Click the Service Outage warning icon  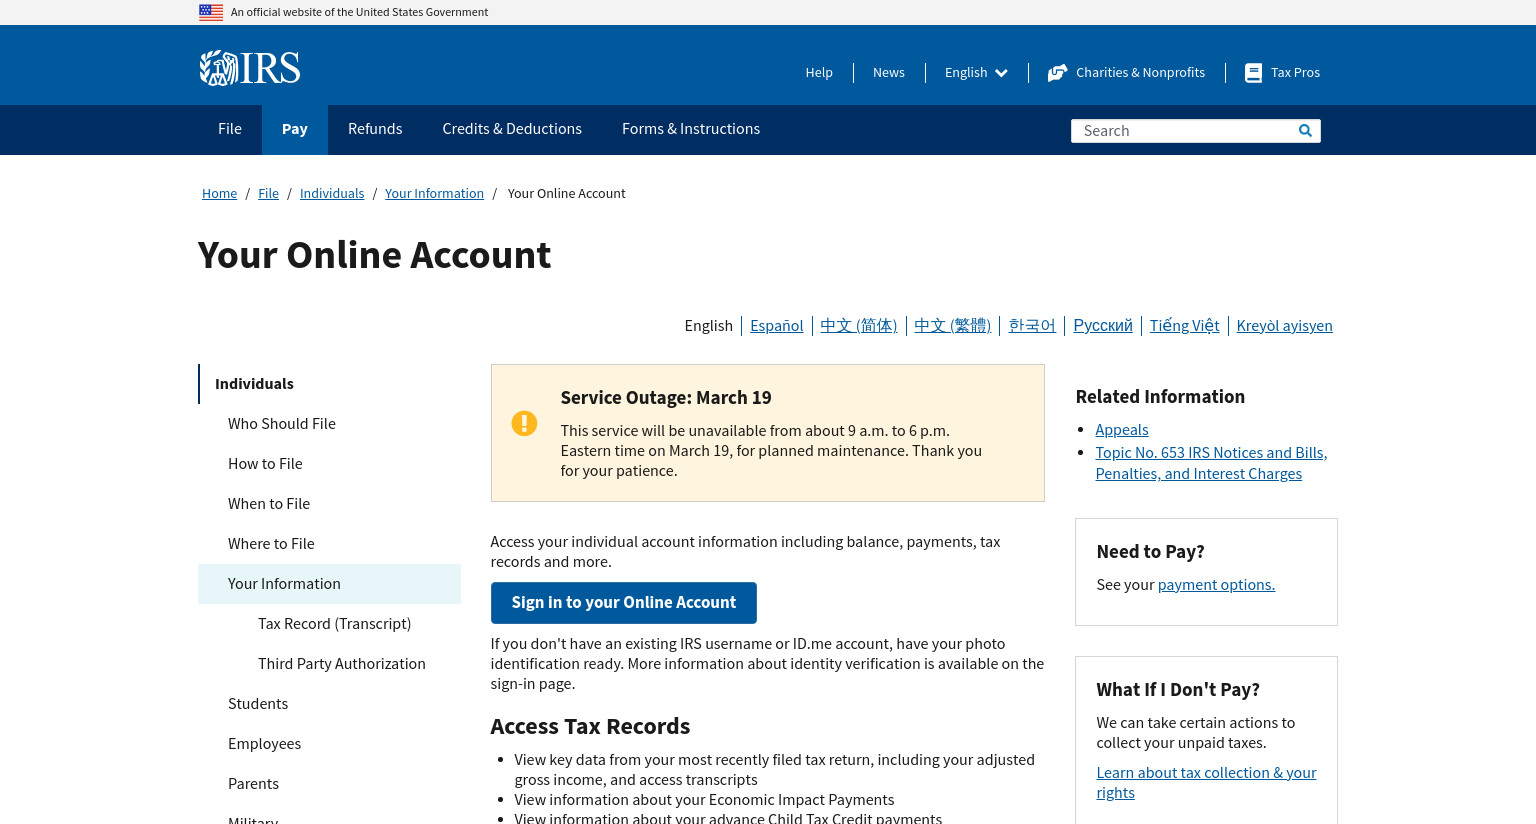click(524, 423)
